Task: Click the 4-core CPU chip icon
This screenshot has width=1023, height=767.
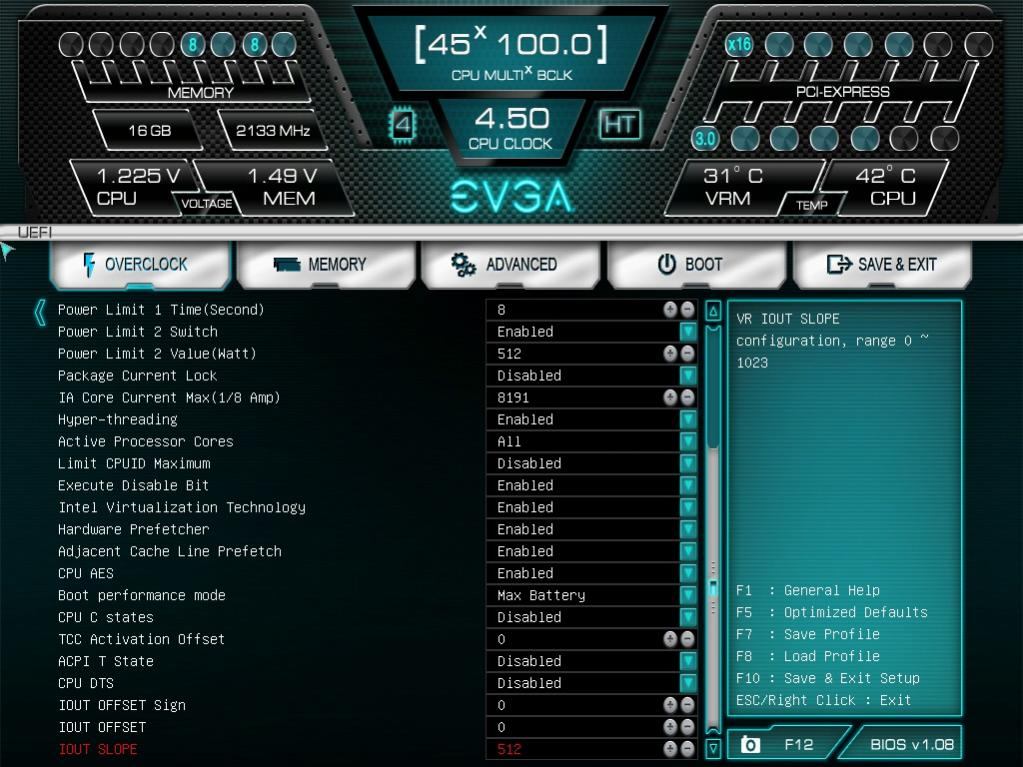Action: tap(403, 124)
